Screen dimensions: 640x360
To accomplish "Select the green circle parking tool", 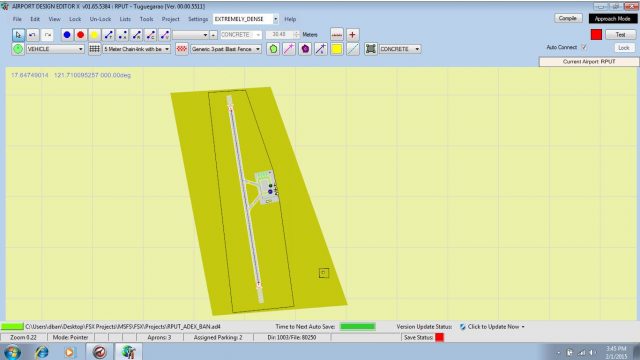I will [x=18, y=49].
